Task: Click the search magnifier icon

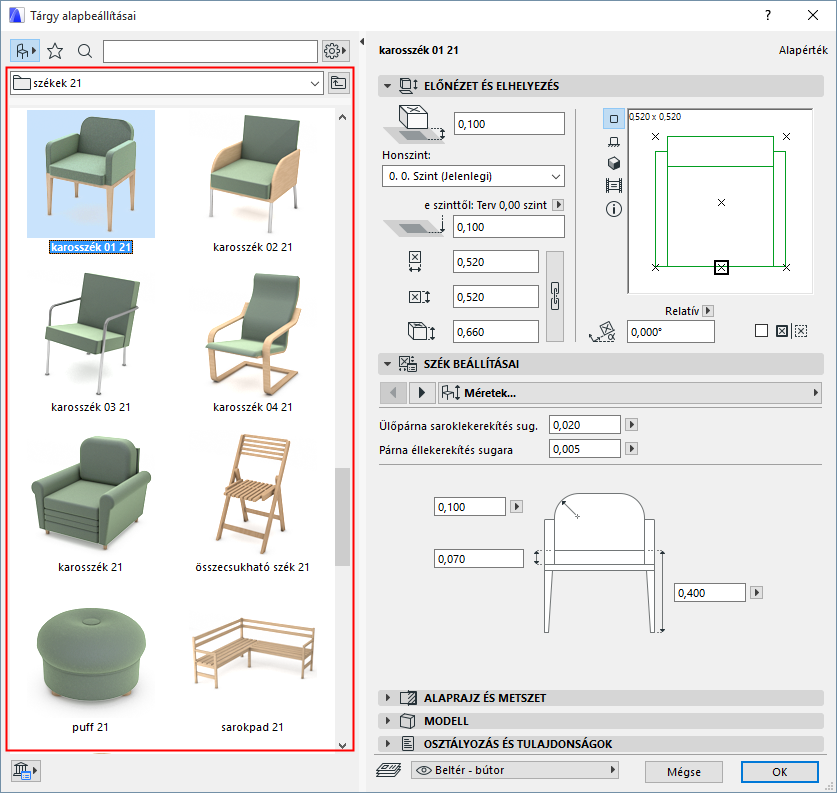Action: click(85, 51)
